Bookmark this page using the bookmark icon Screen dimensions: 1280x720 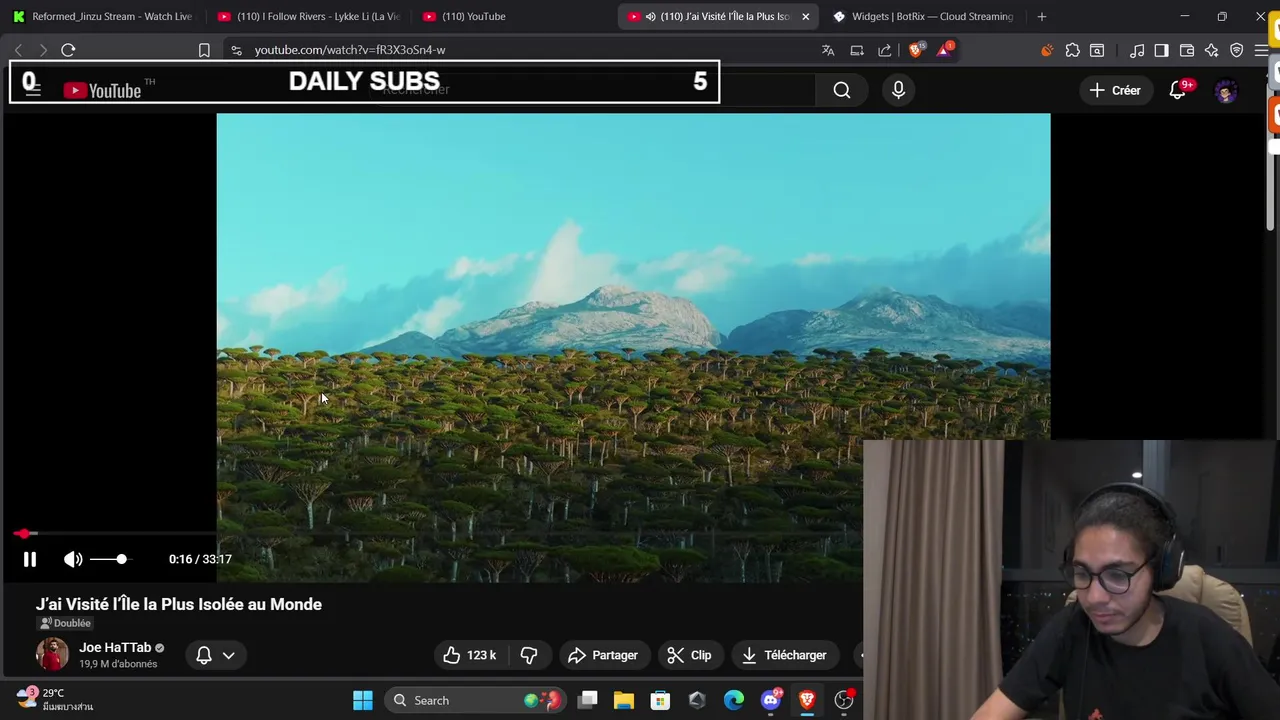(204, 50)
